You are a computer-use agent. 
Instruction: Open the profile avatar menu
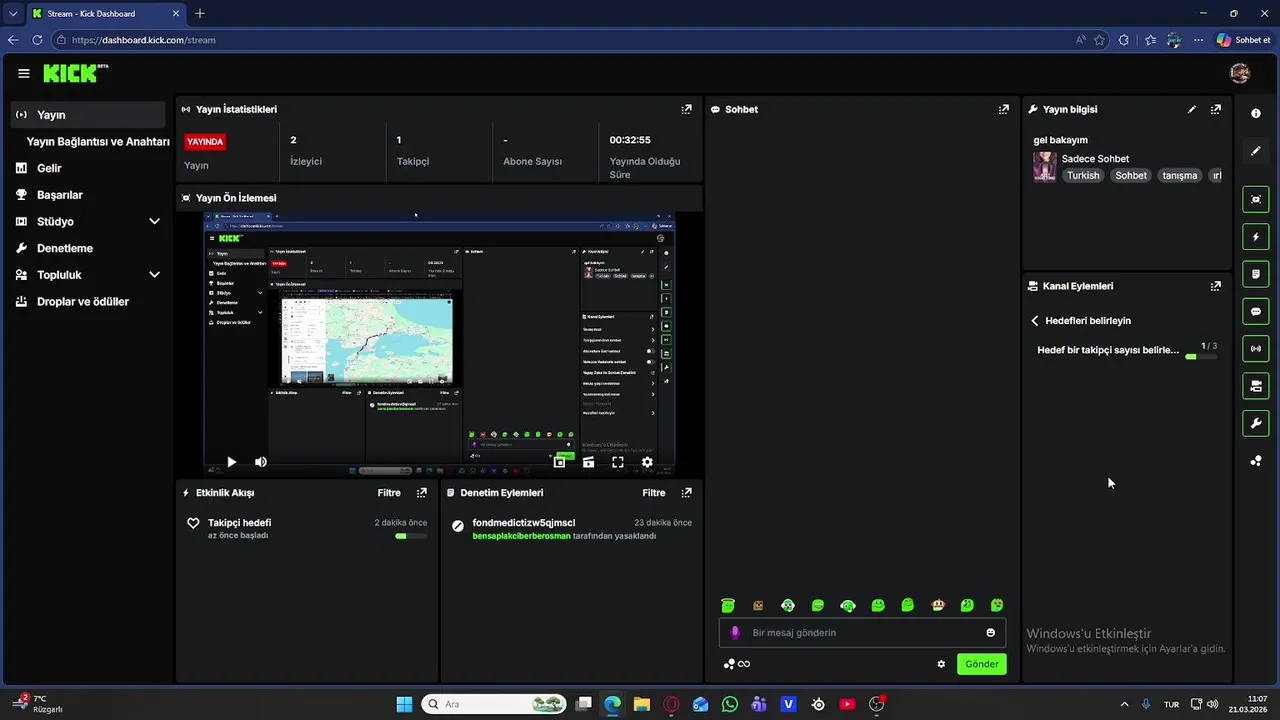click(1240, 73)
